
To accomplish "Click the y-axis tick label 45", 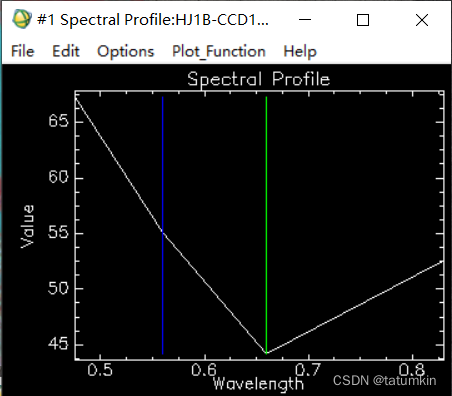I will [58, 343].
